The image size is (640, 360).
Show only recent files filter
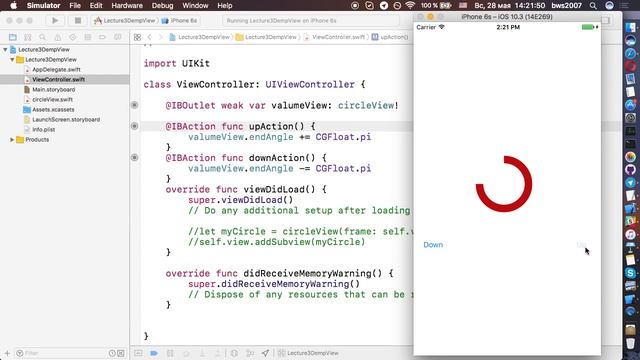(112, 353)
